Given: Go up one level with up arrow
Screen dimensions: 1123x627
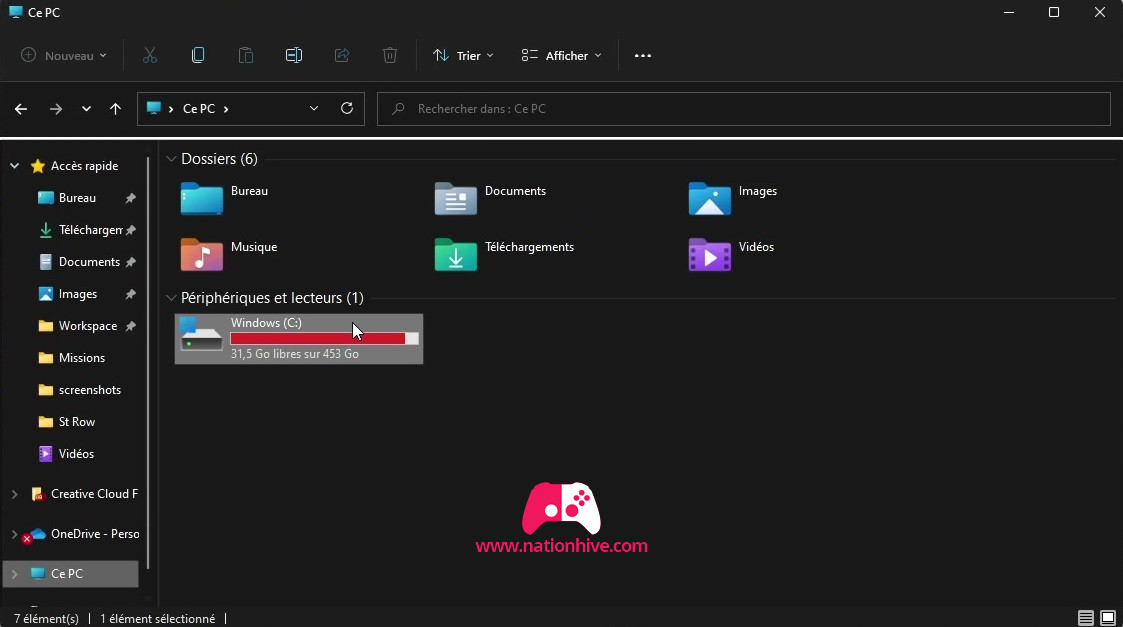Looking at the screenshot, I should coord(115,109).
